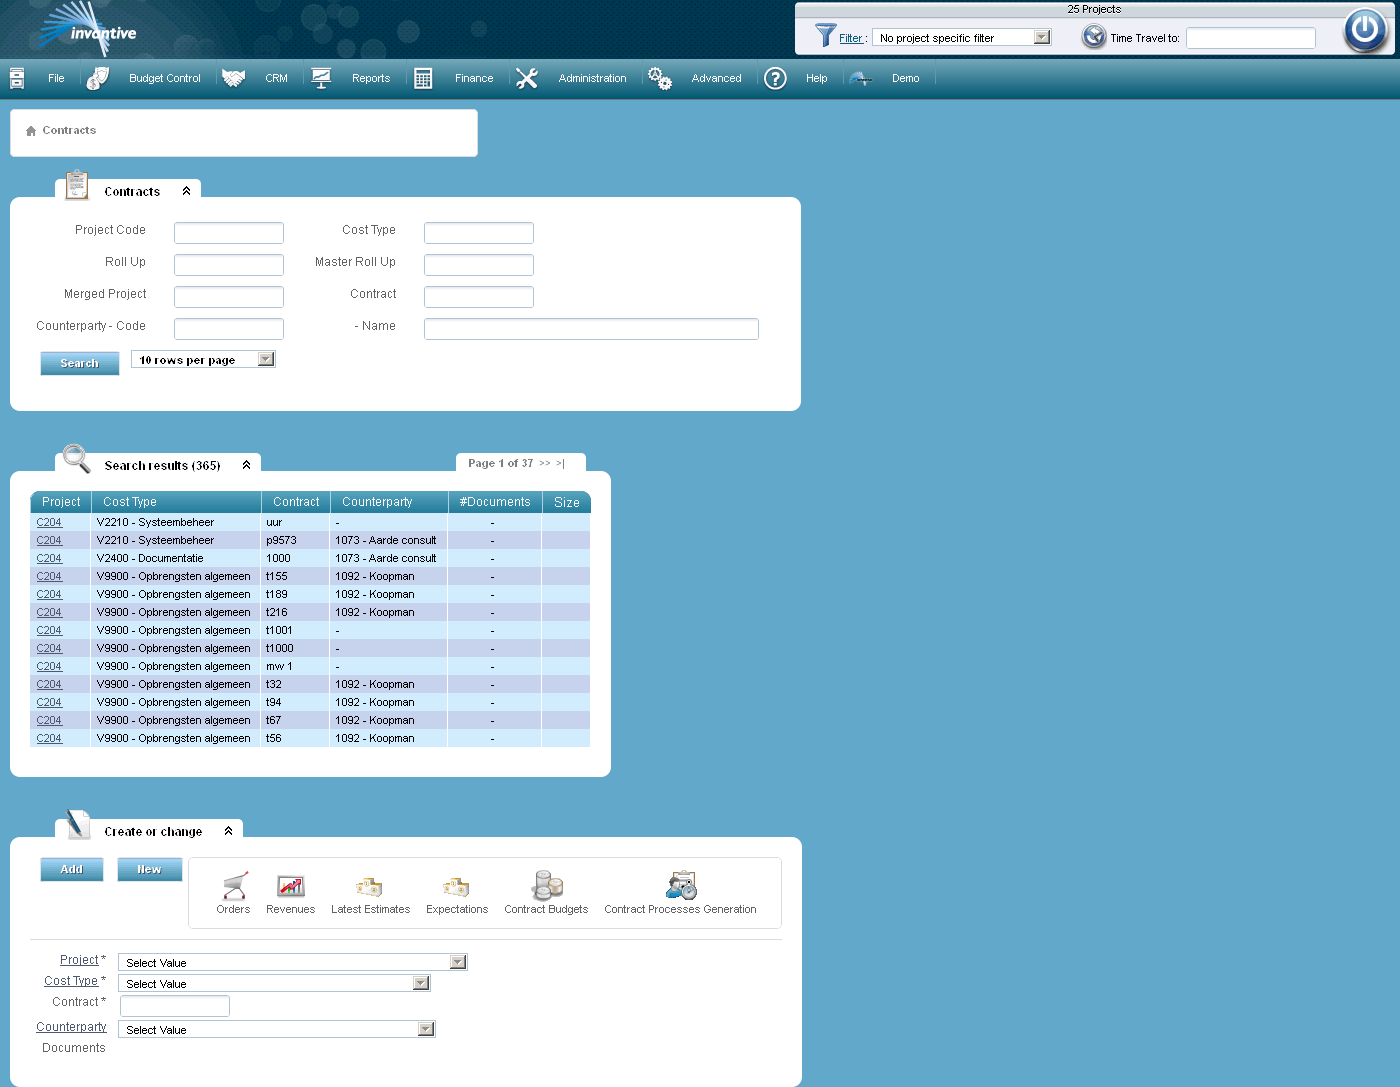Open the Latest Estimates icon
The height and width of the screenshot is (1087, 1400).
click(370, 887)
